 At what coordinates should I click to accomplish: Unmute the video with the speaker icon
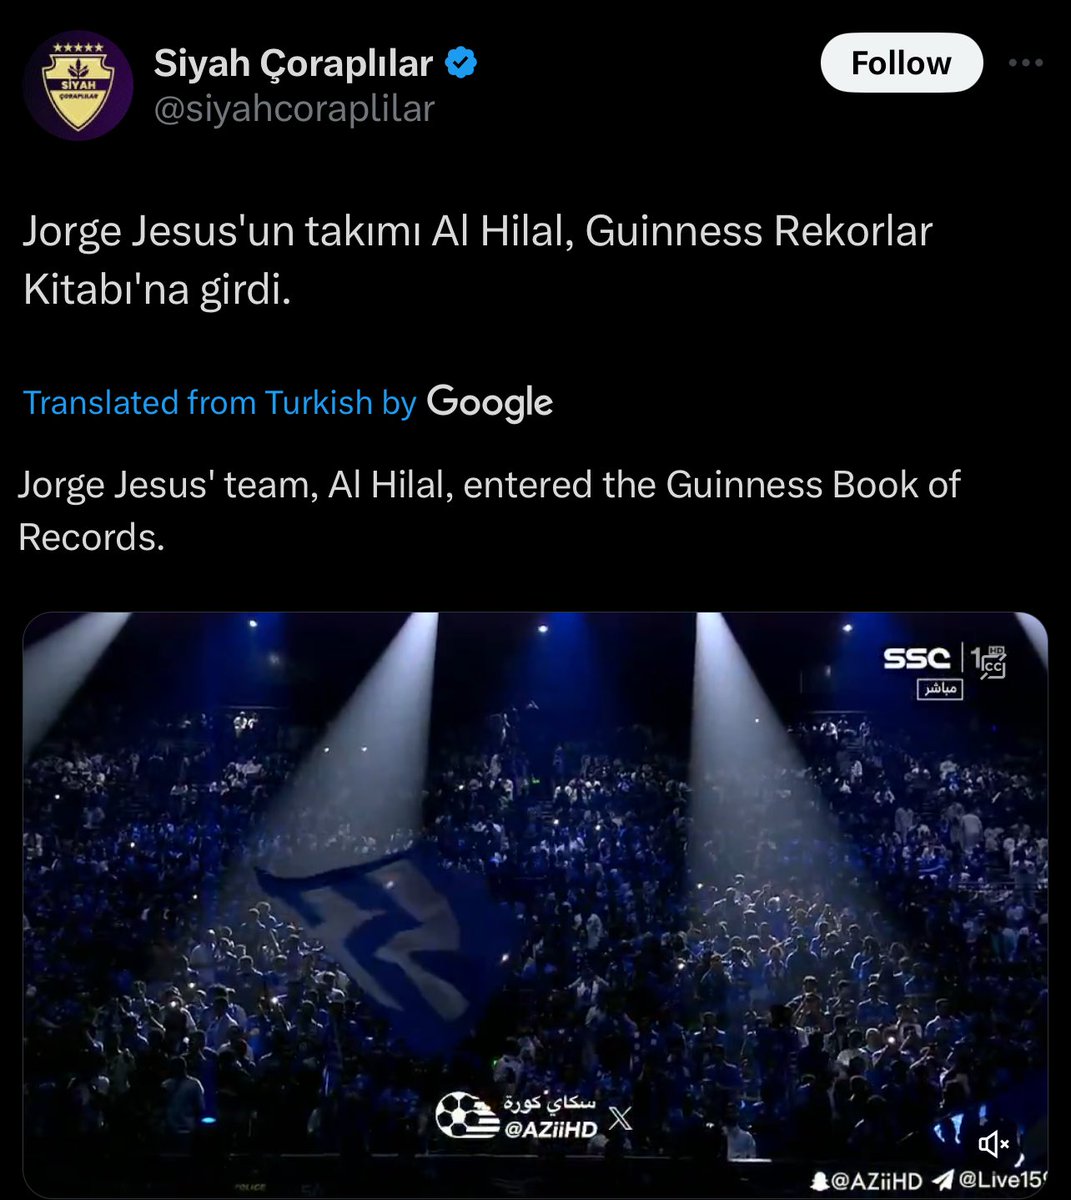[x=994, y=1143]
